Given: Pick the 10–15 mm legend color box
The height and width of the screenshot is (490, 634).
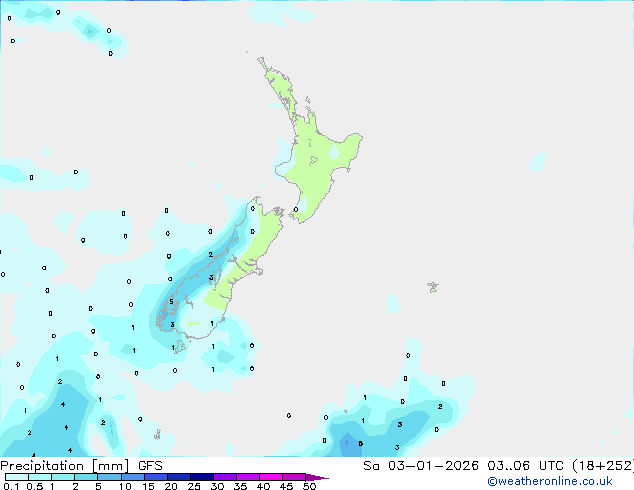Looking at the screenshot, I should 132,477.
